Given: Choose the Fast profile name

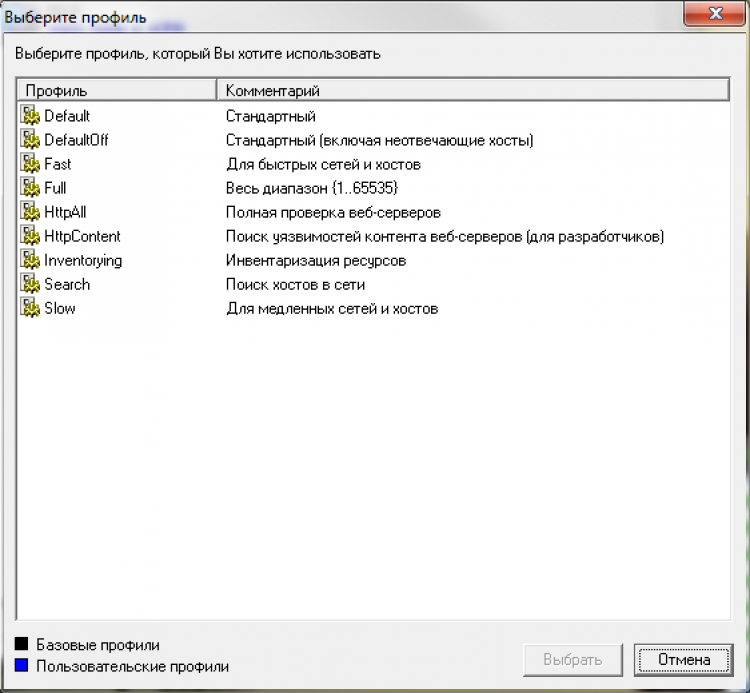Looking at the screenshot, I should 57,164.
